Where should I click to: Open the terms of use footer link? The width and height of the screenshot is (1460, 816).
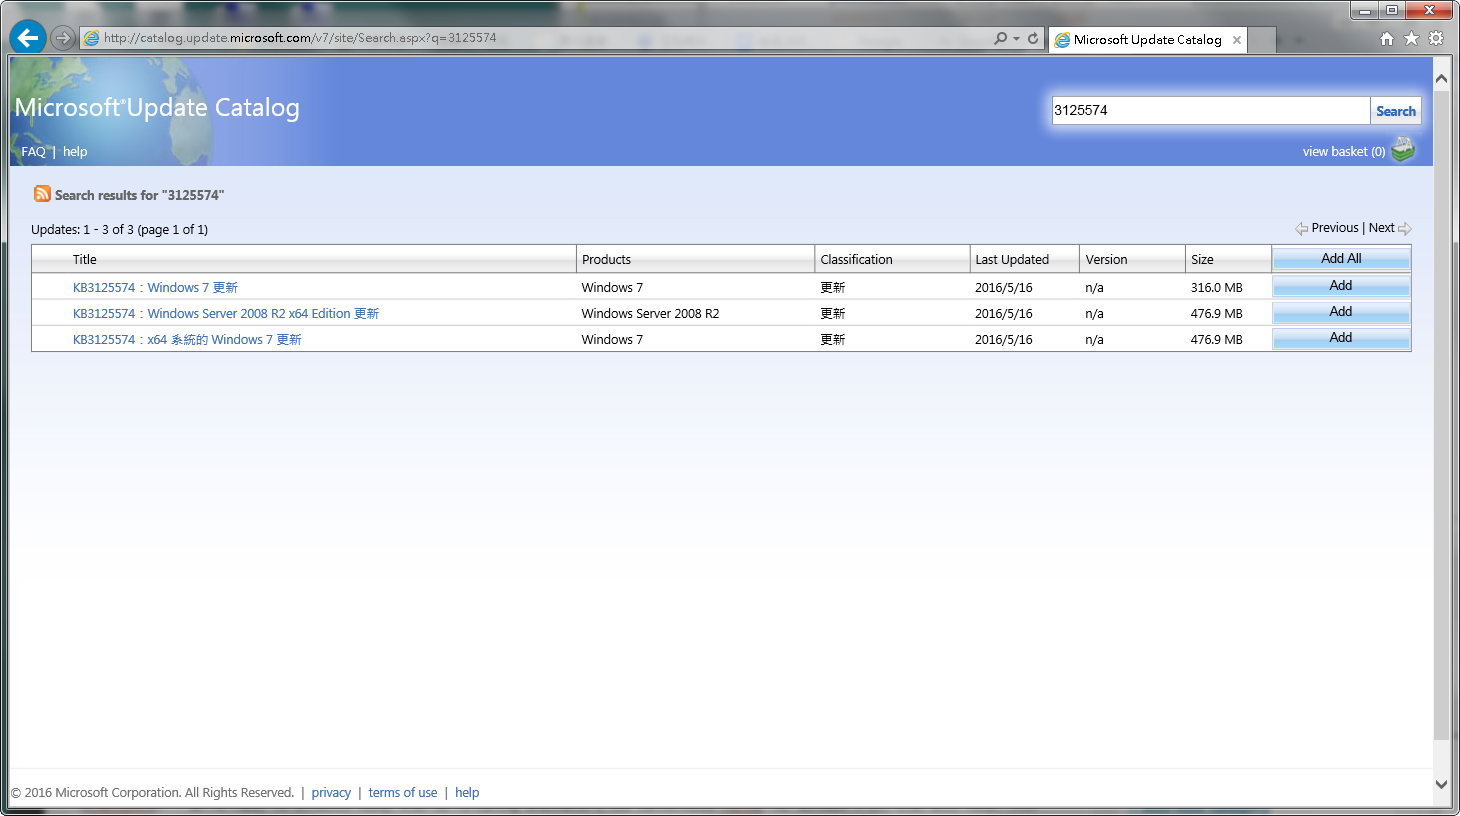[x=403, y=793]
